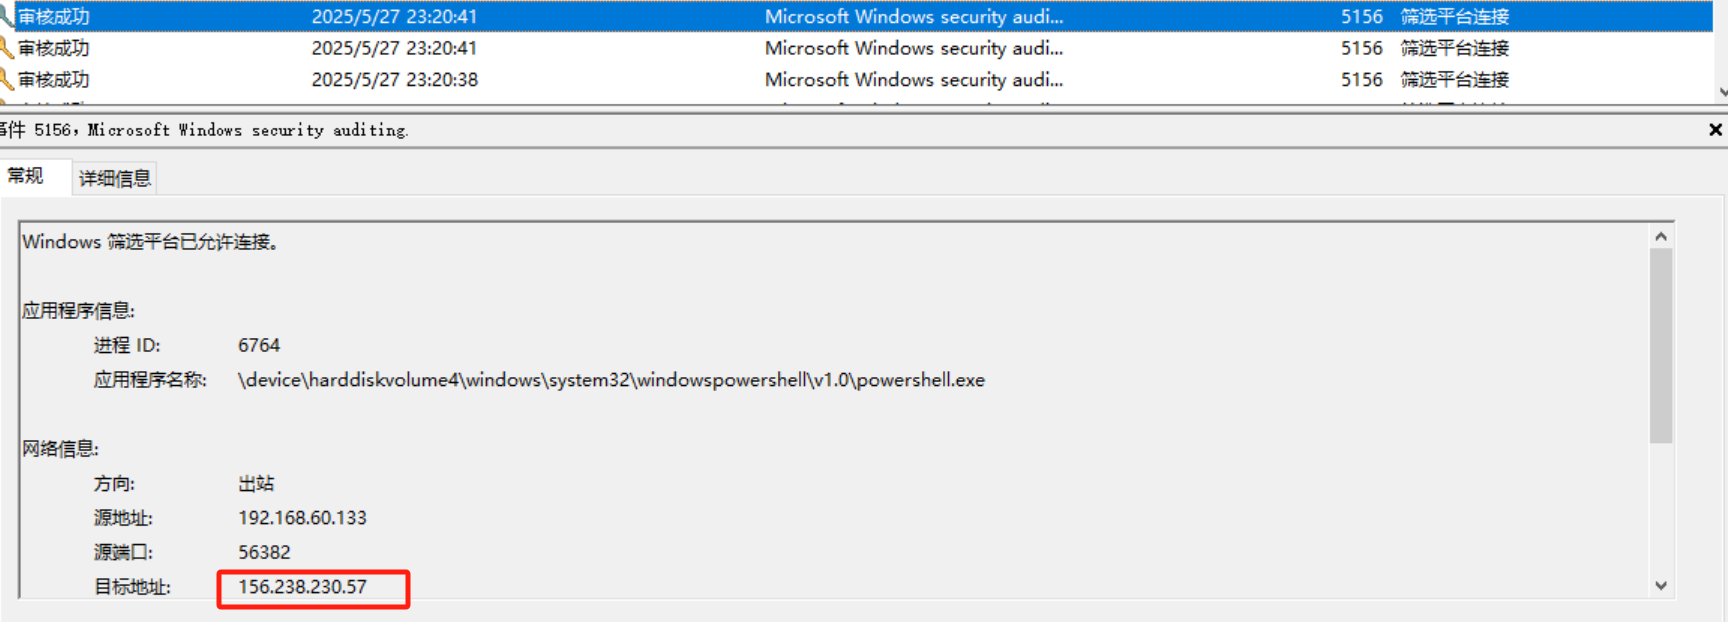Viewport: 1728px width, 622px height.
Task: Click the process ID value 6764
Action: pos(259,346)
